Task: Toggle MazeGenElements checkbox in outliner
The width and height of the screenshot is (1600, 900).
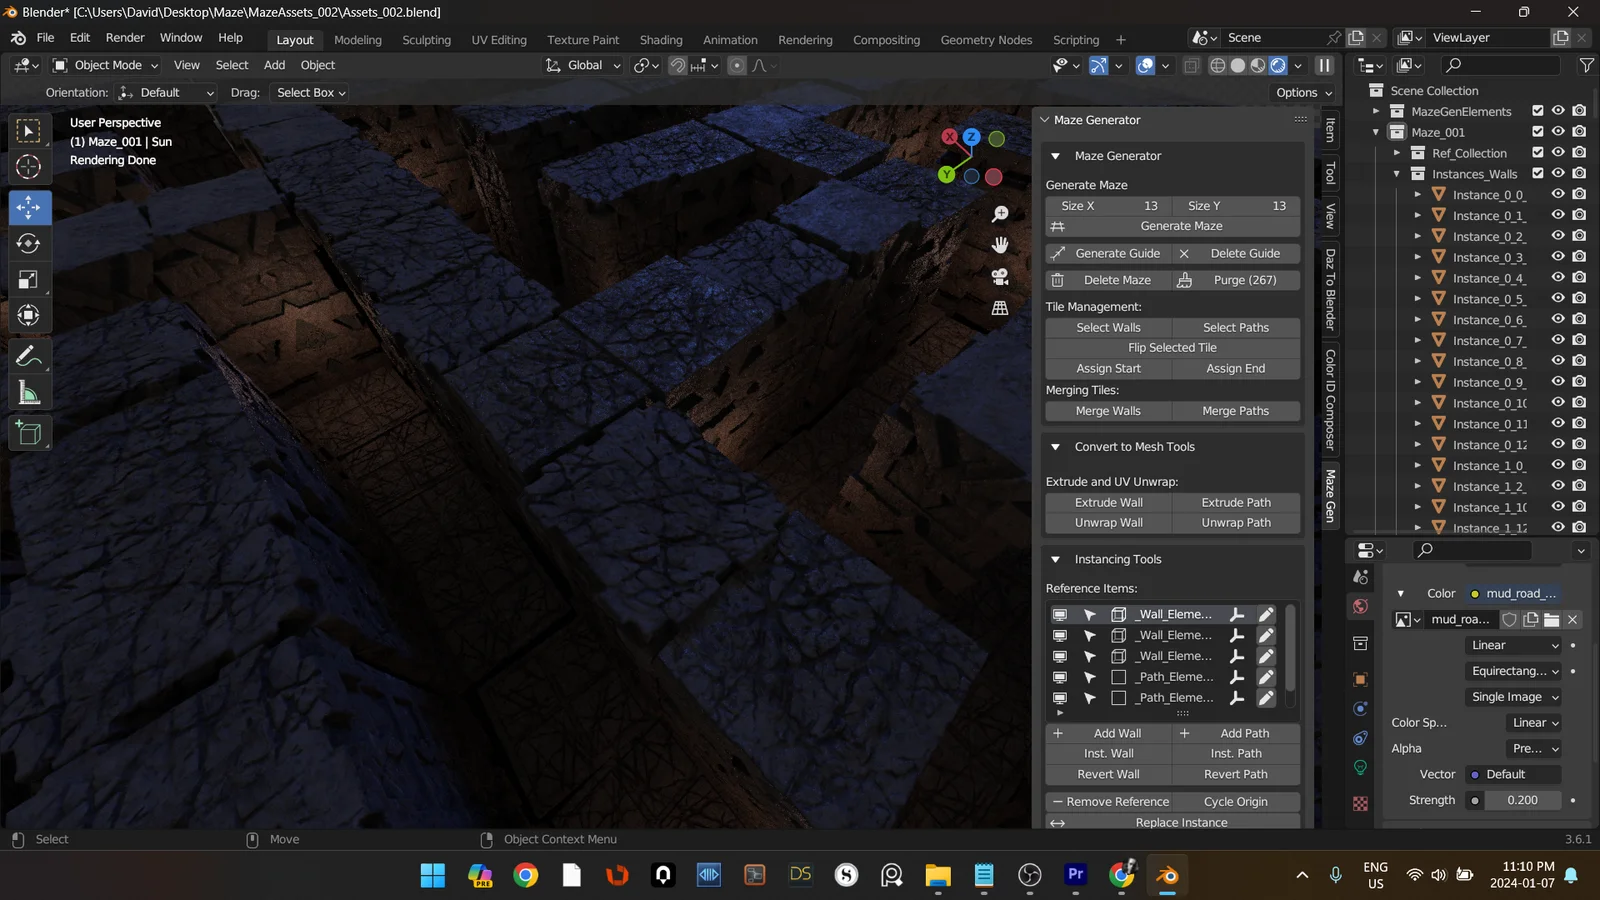Action: 1537,111
